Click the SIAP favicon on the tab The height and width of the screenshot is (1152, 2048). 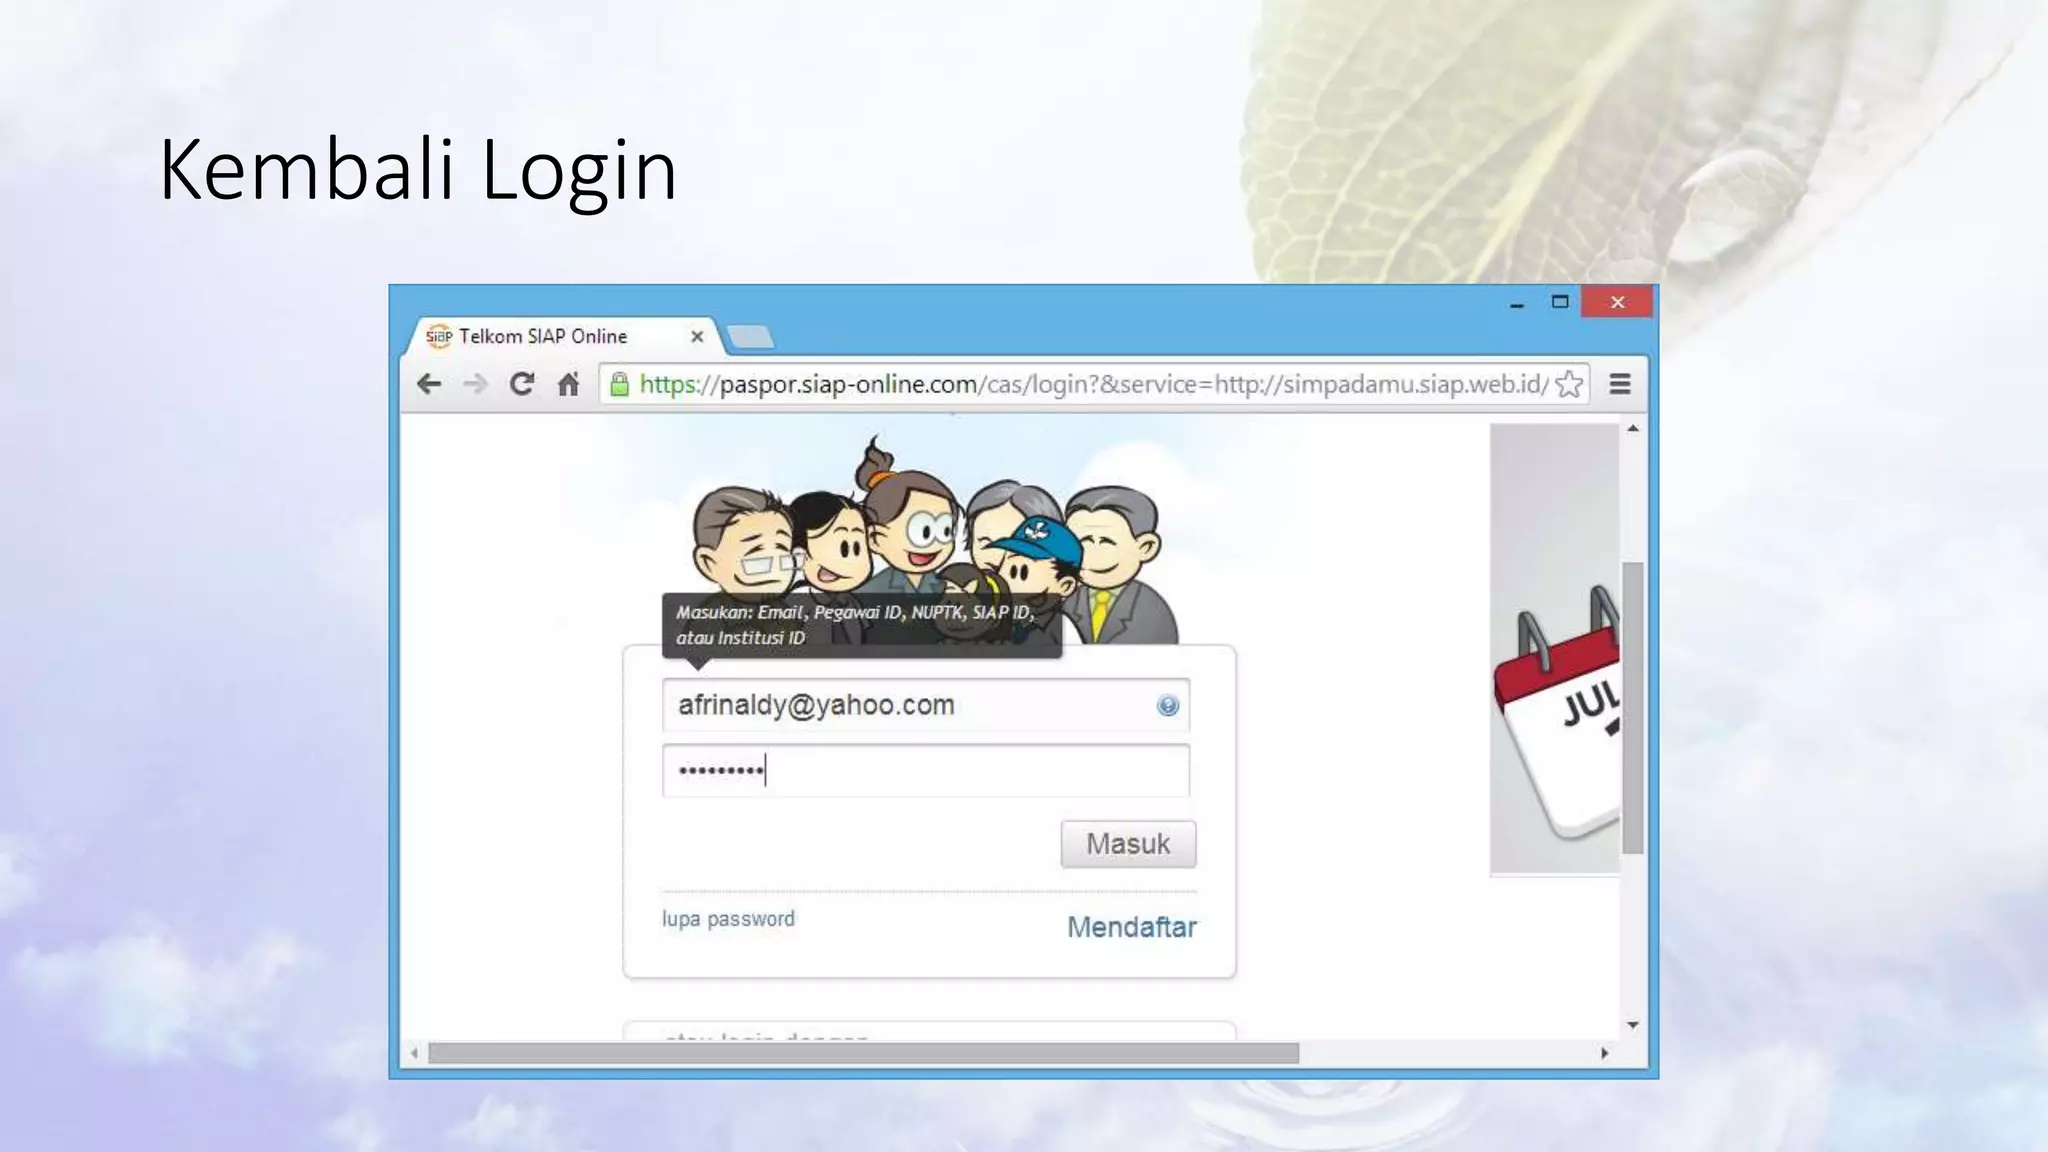pyautogui.click(x=439, y=337)
